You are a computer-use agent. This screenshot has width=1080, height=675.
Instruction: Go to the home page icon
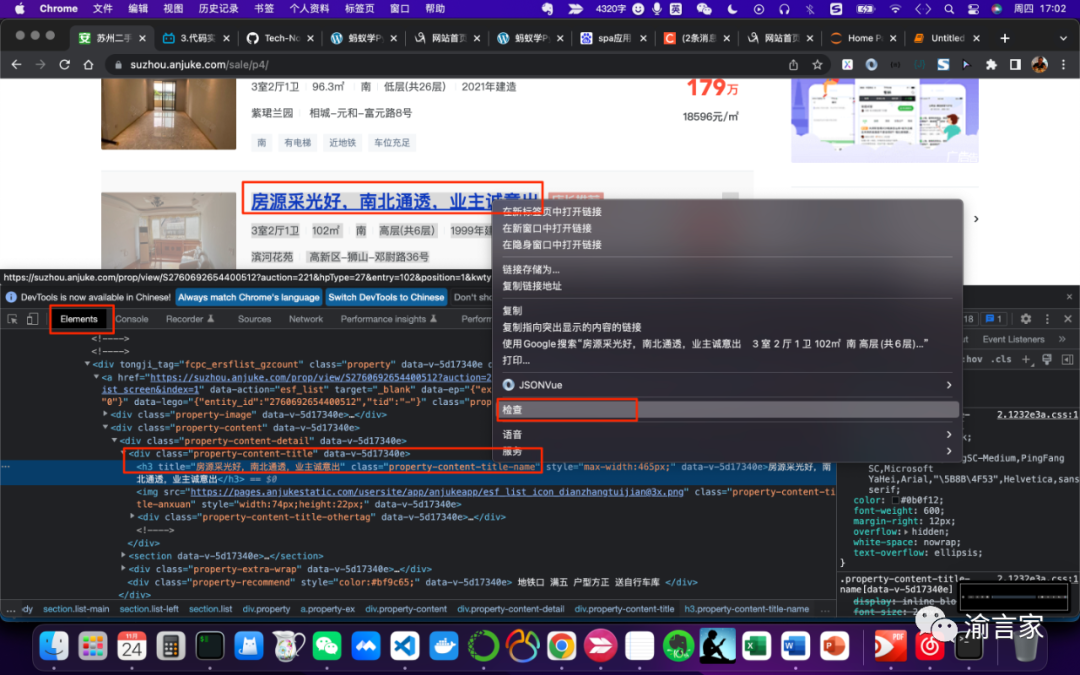click(x=88, y=65)
